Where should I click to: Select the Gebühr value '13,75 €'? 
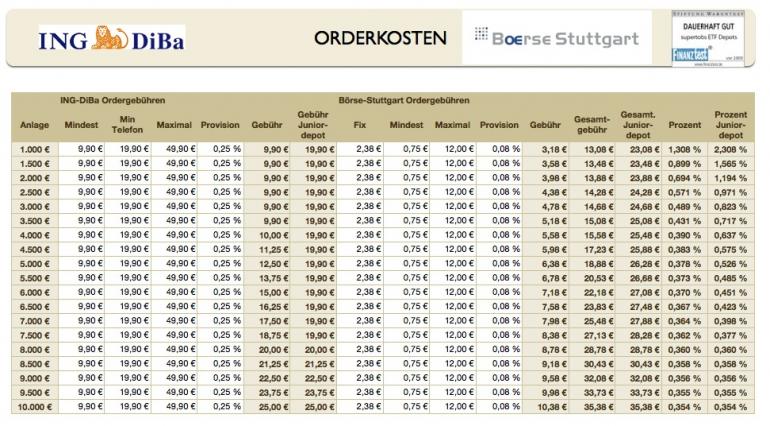274,278
